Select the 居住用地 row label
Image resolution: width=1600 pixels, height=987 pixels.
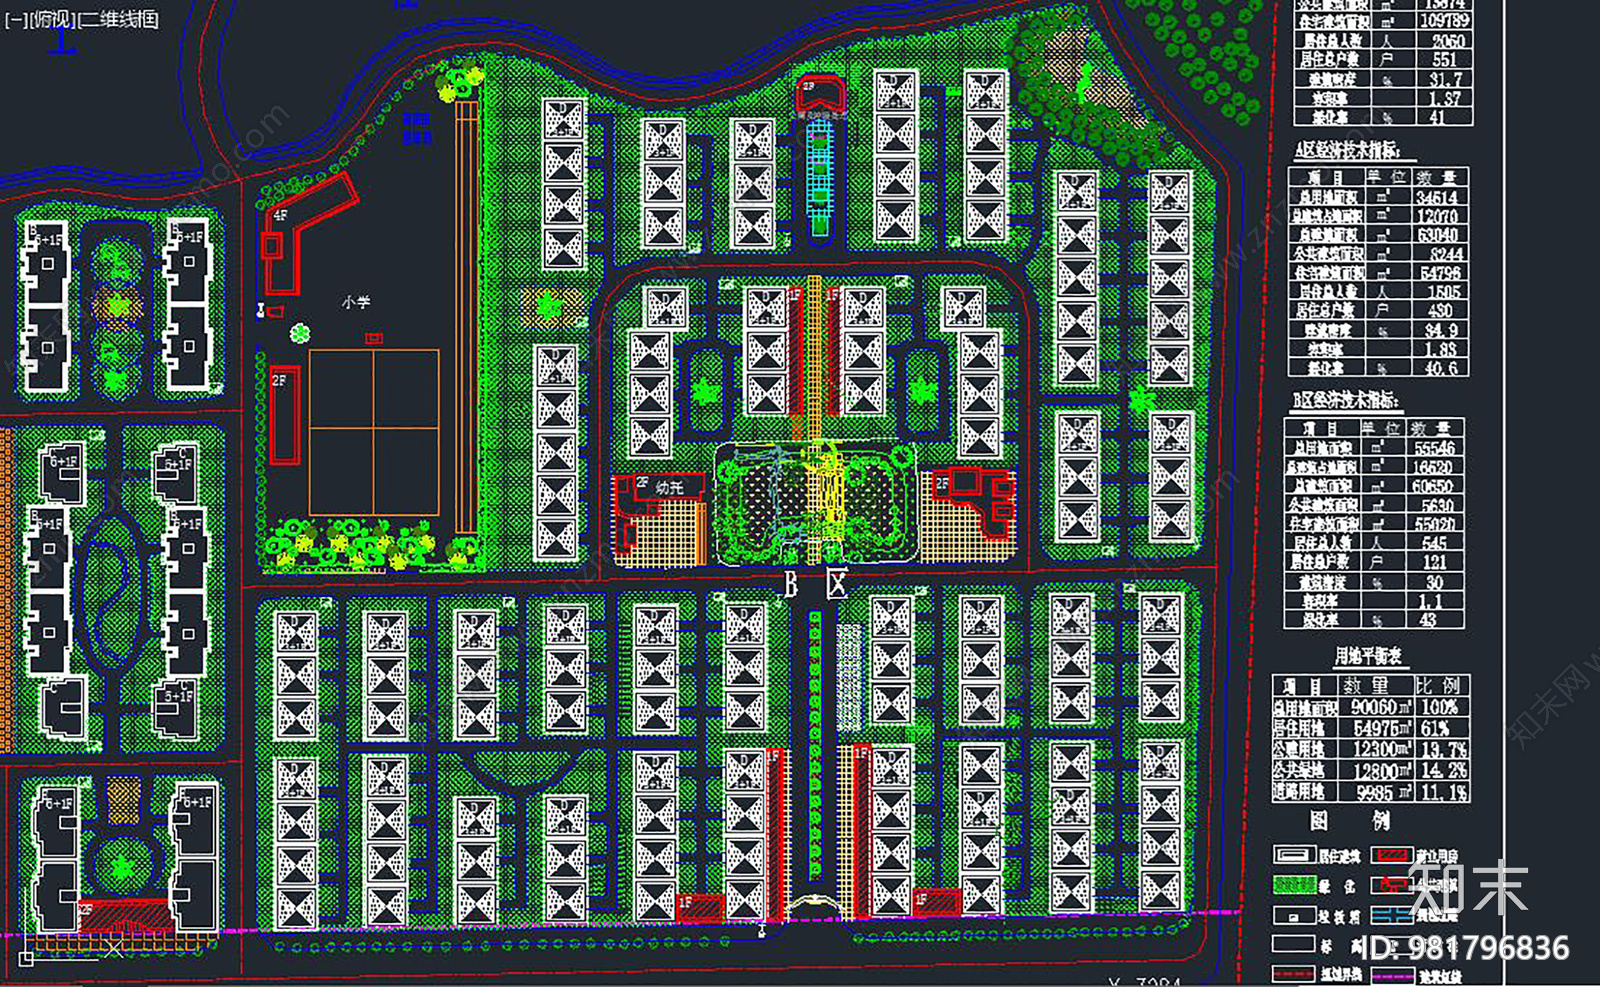1301,729
